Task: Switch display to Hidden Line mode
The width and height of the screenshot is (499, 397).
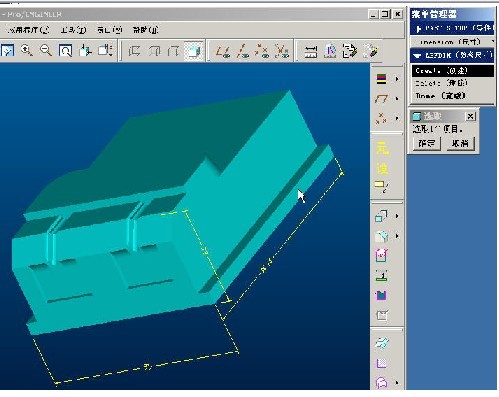Action: tap(154, 51)
